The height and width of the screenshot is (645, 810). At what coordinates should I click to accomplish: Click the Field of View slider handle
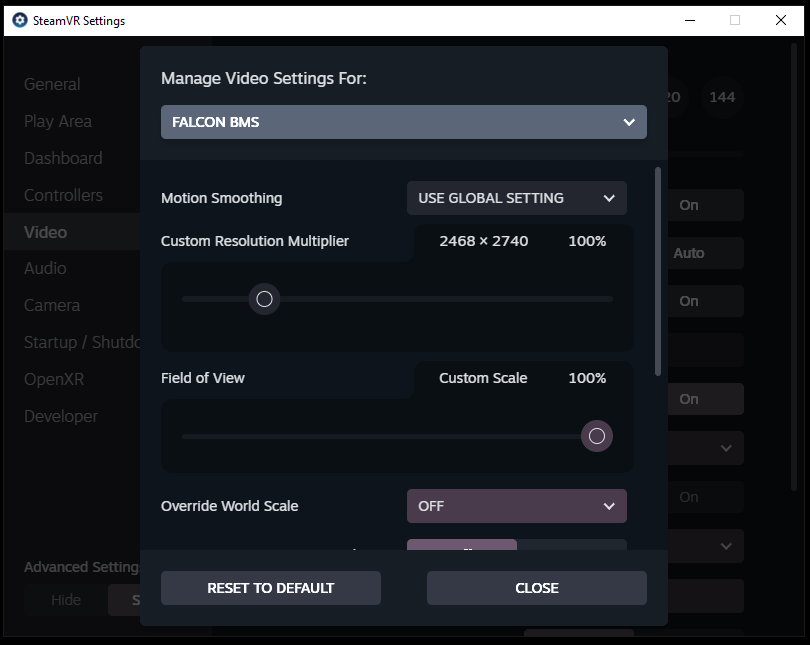(x=597, y=436)
